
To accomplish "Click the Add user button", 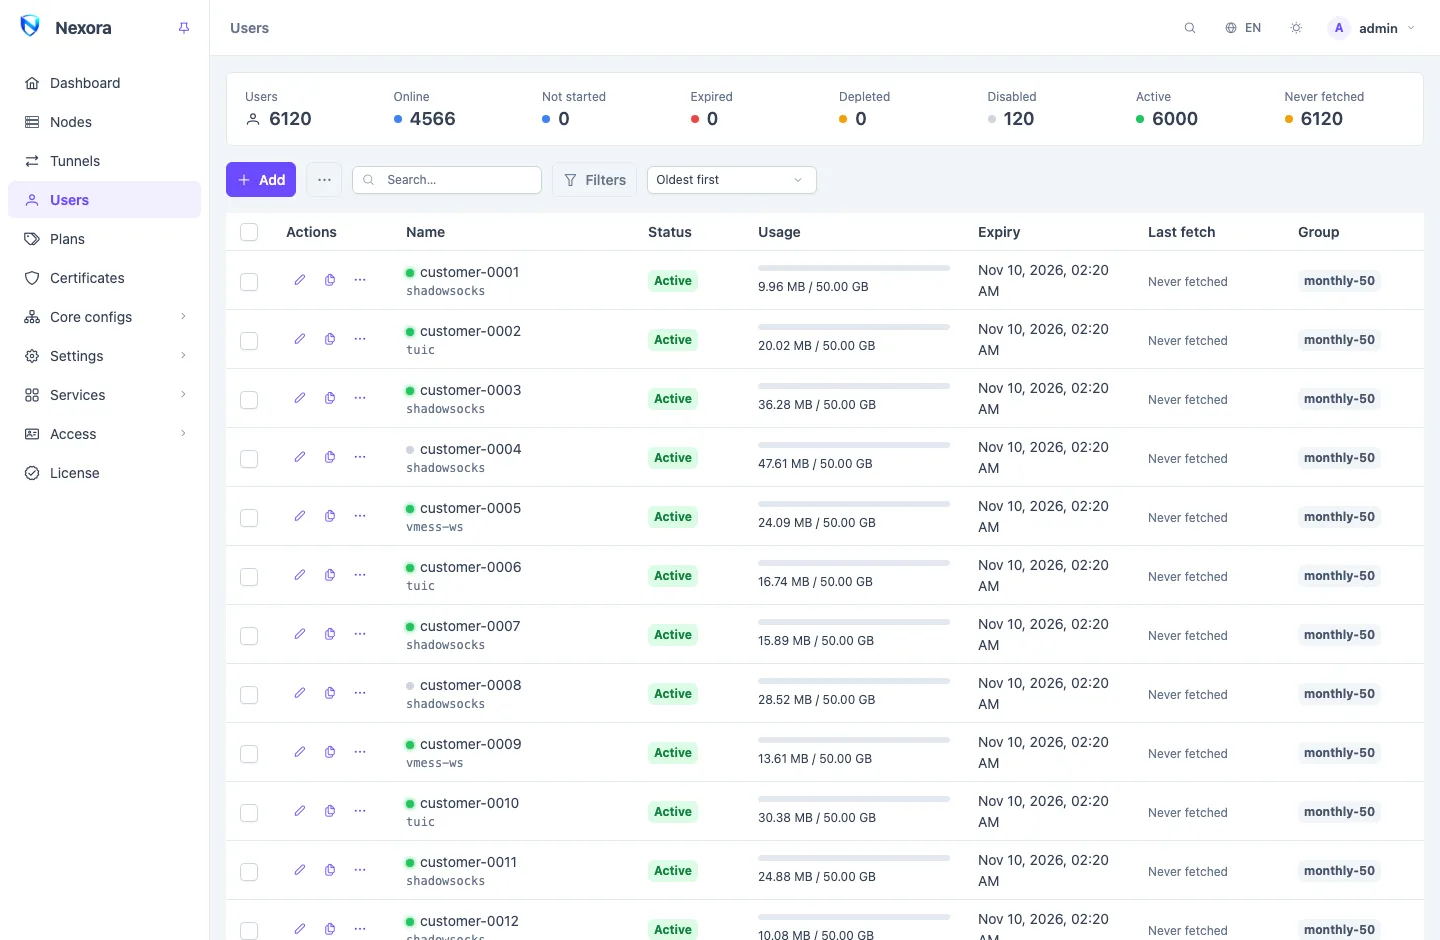I will click(261, 180).
